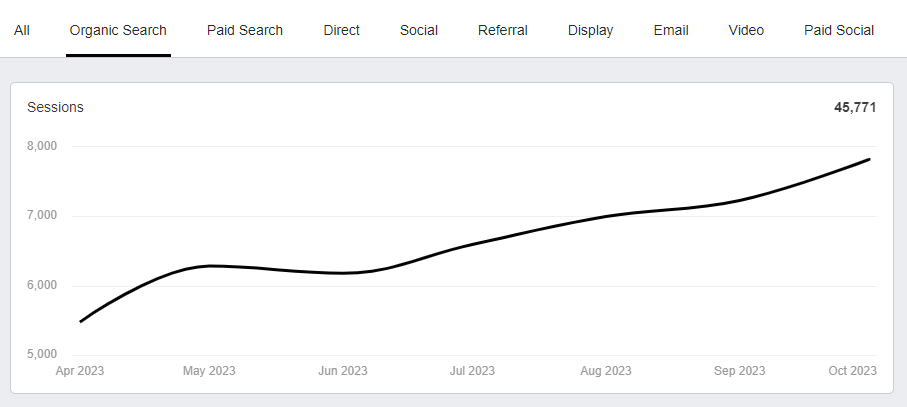Open the Video tab

point(746,30)
